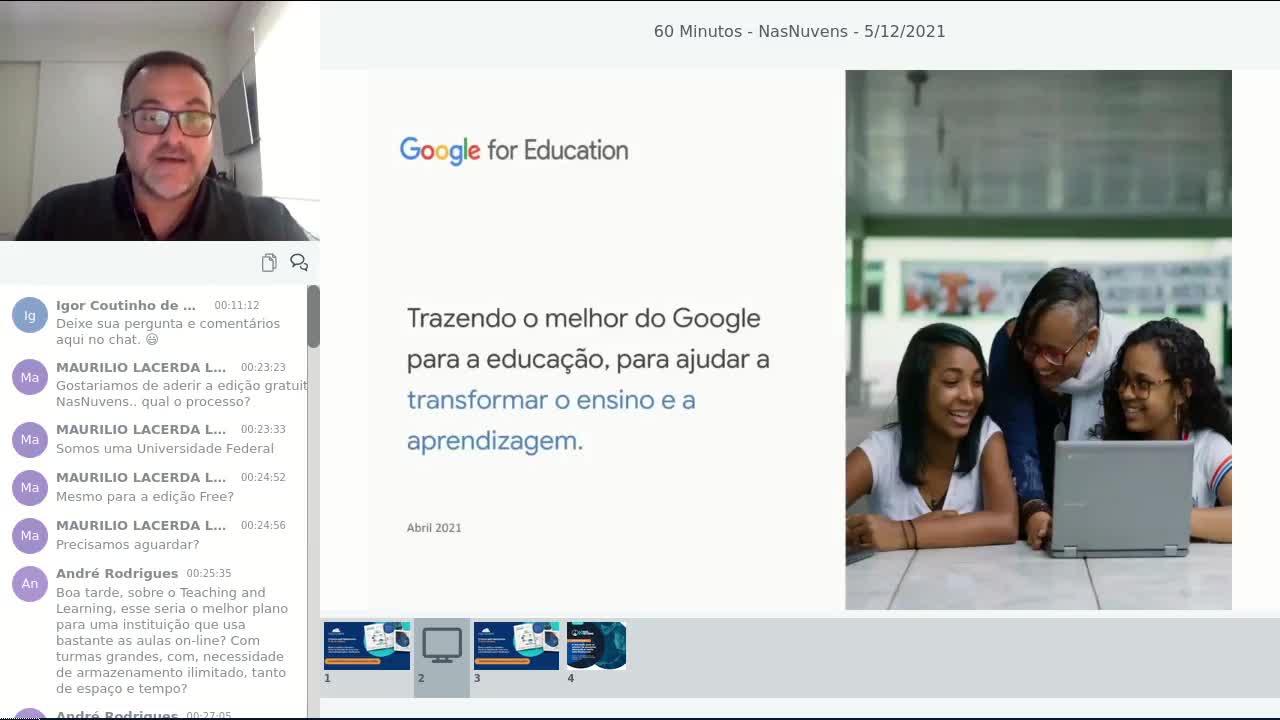Open the shared notes icon

269,262
